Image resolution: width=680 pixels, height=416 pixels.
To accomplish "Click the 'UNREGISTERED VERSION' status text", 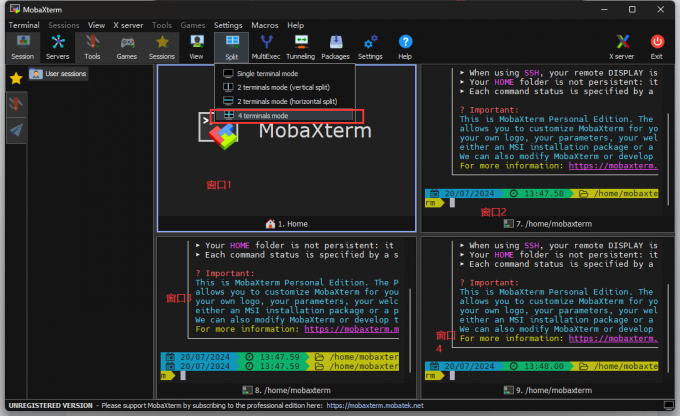I will (x=50, y=405).
